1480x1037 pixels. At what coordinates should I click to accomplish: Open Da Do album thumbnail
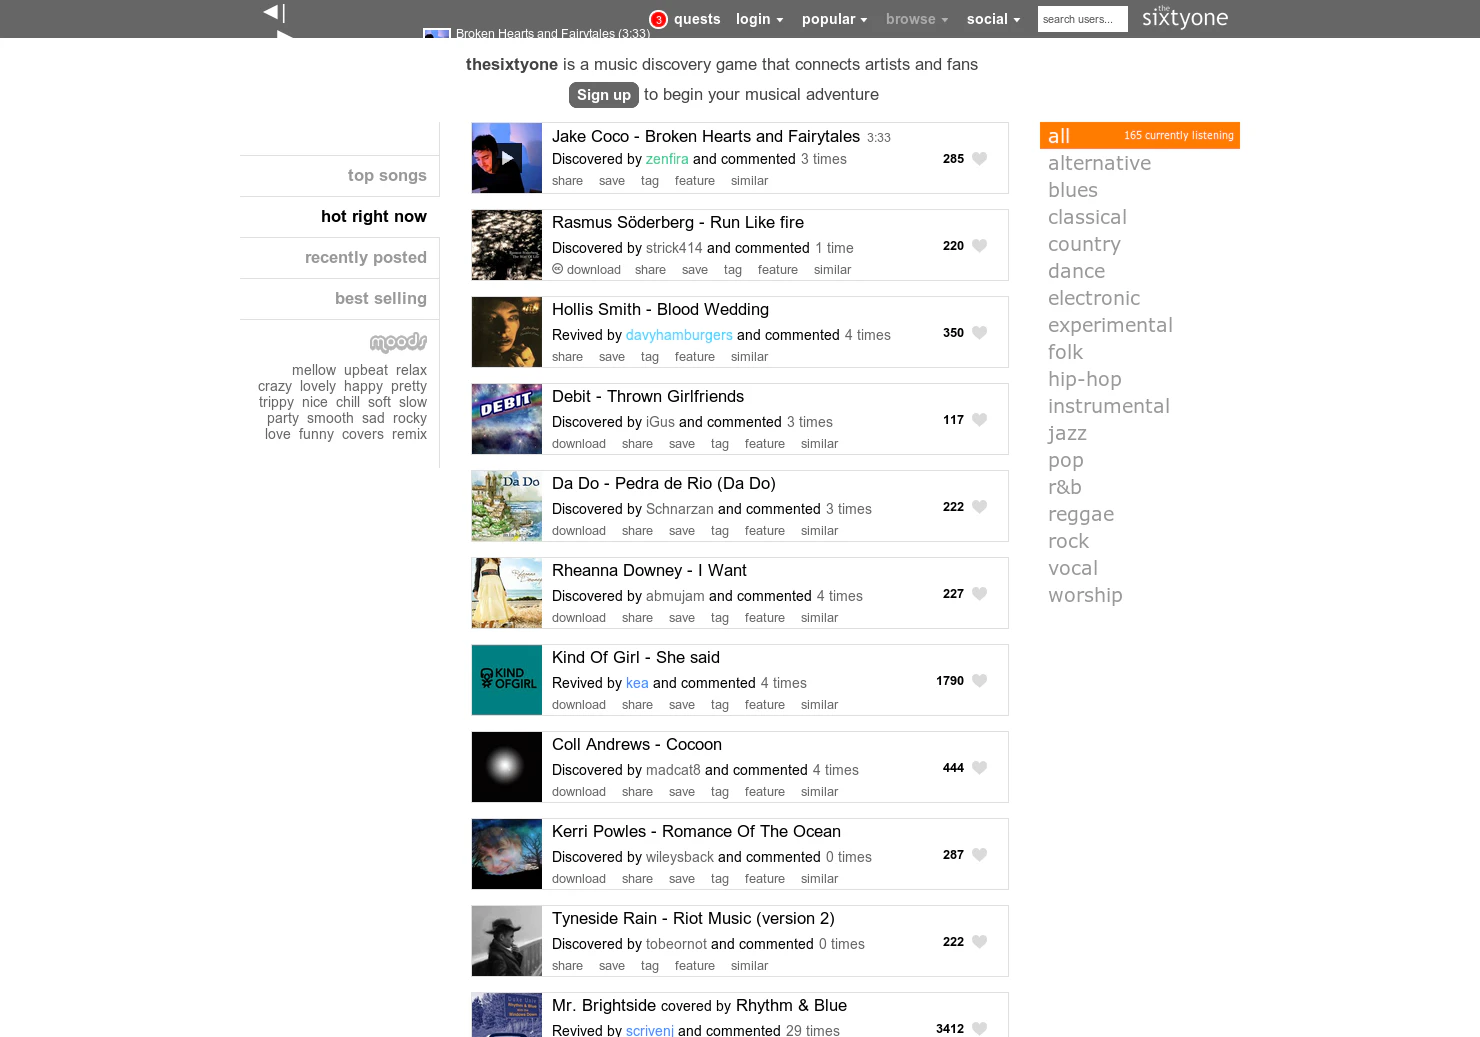pos(507,506)
